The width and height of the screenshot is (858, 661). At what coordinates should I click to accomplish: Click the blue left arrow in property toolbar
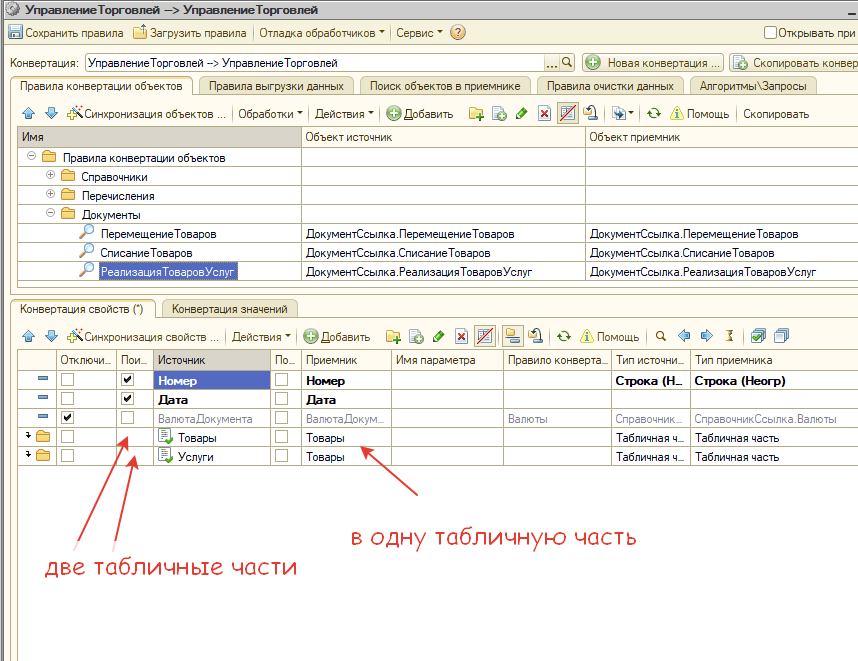(683, 336)
